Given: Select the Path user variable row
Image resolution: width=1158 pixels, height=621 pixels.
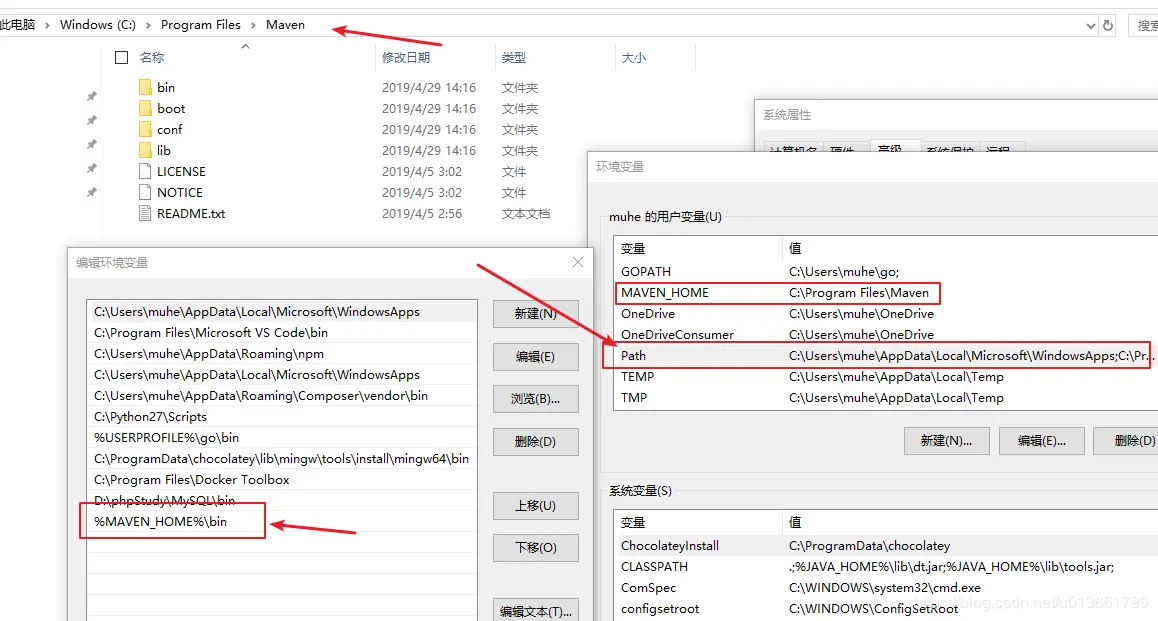Looking at the screenshot, I should [x=885, y=356].
